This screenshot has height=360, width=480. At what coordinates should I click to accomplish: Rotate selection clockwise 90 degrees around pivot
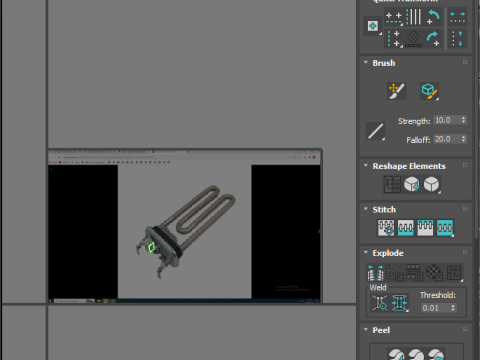(x=433, y=39)
